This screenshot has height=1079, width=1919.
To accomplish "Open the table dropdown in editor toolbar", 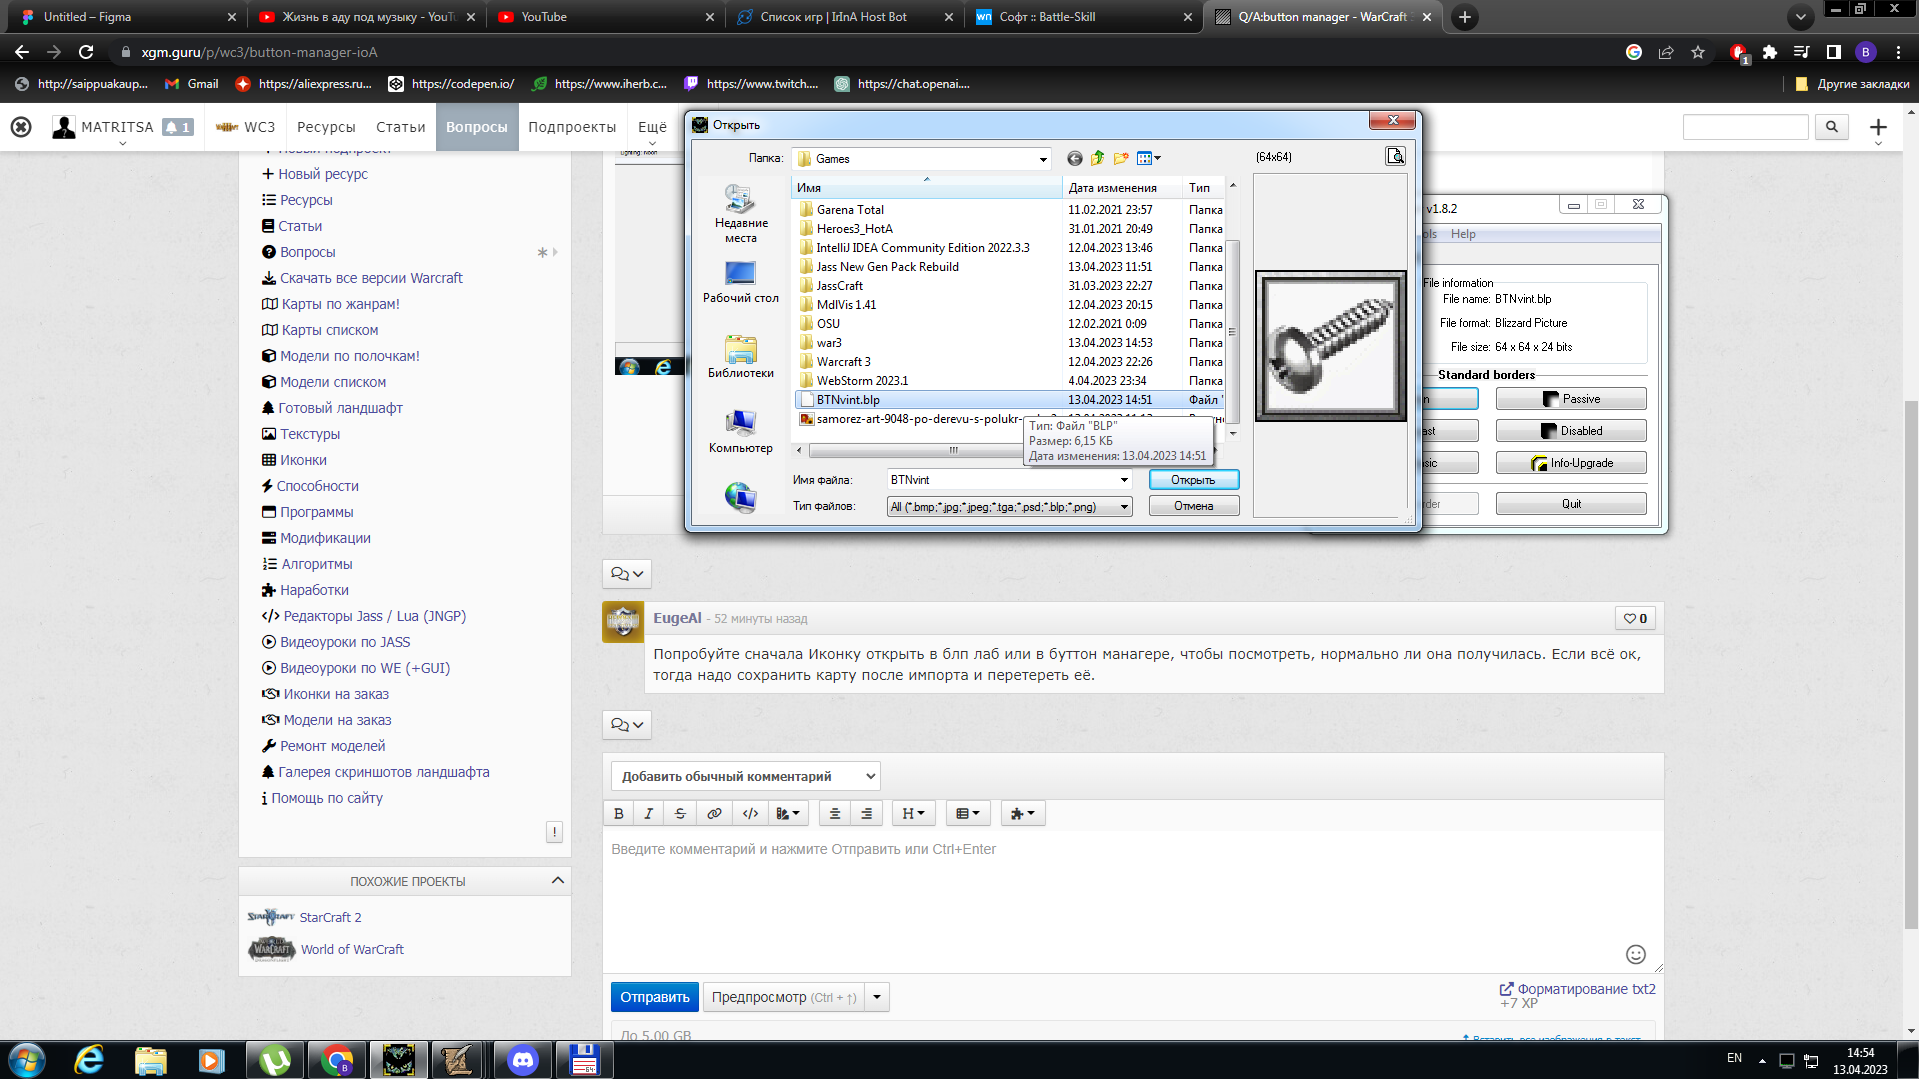I will 967,814.
